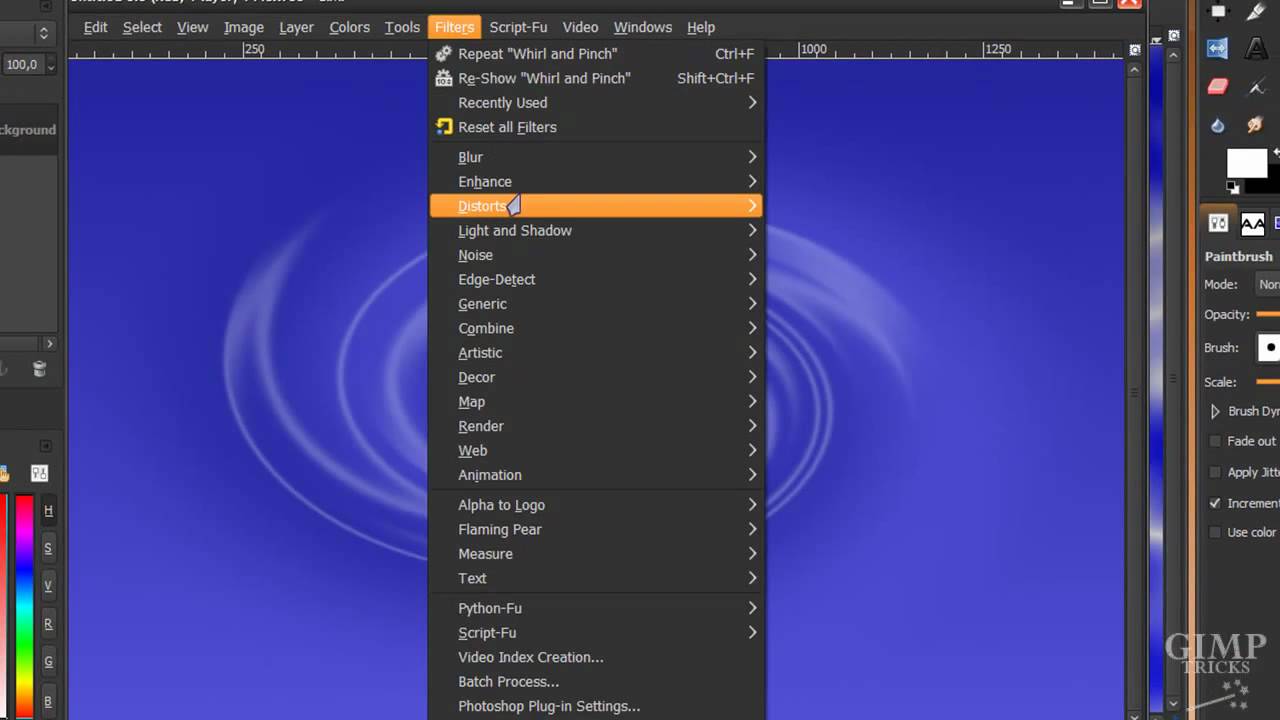
Task: Select the Clone tool beside Eraser
Action: click(x=1256, y=87)
